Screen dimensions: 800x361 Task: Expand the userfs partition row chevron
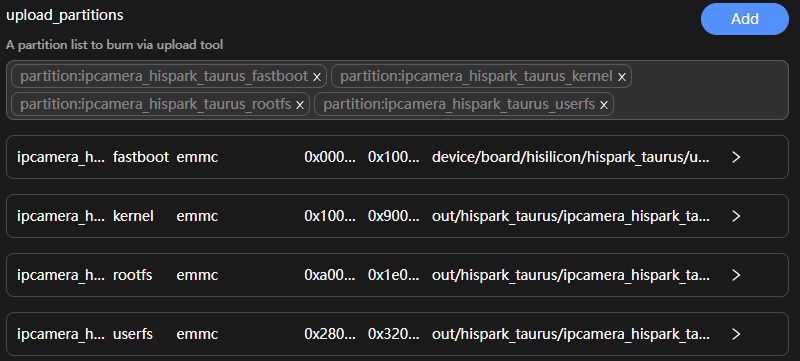click(736, 334)
